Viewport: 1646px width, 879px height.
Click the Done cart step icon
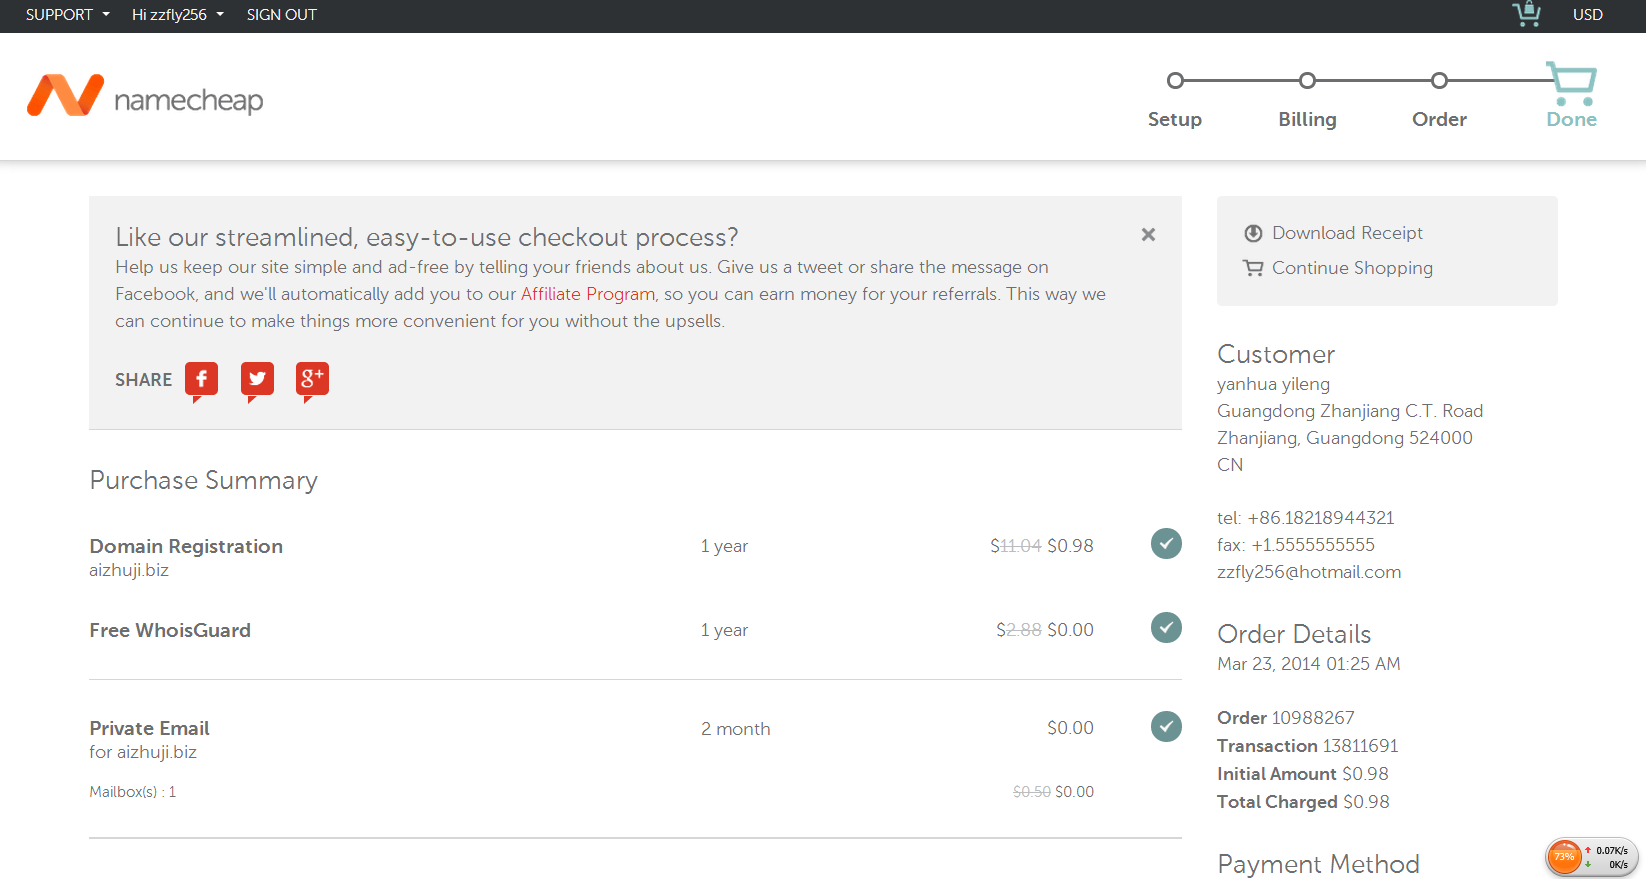1572,83
